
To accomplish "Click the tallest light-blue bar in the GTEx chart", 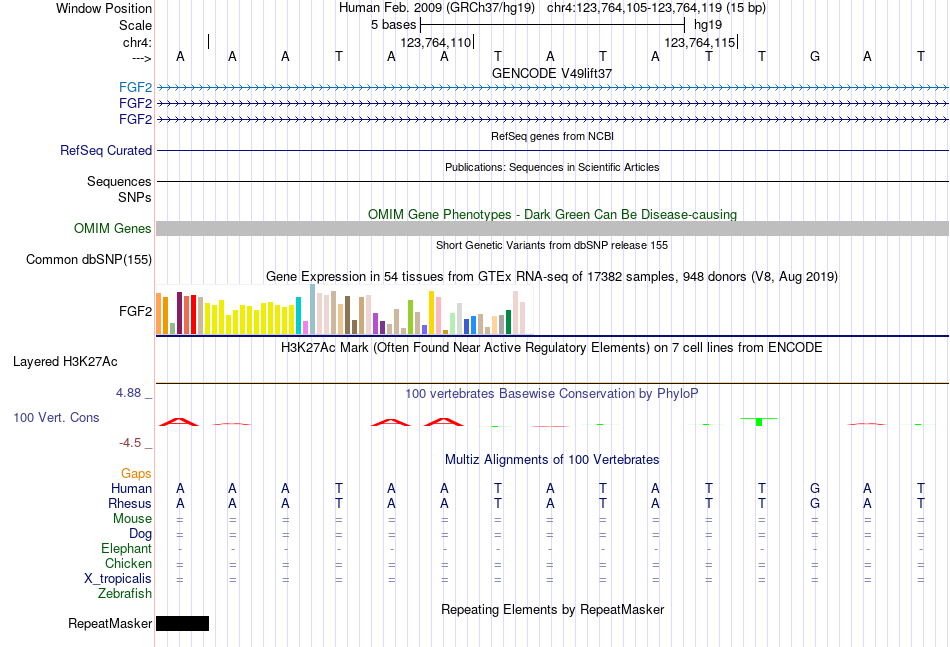I will [x=313, y=309].
